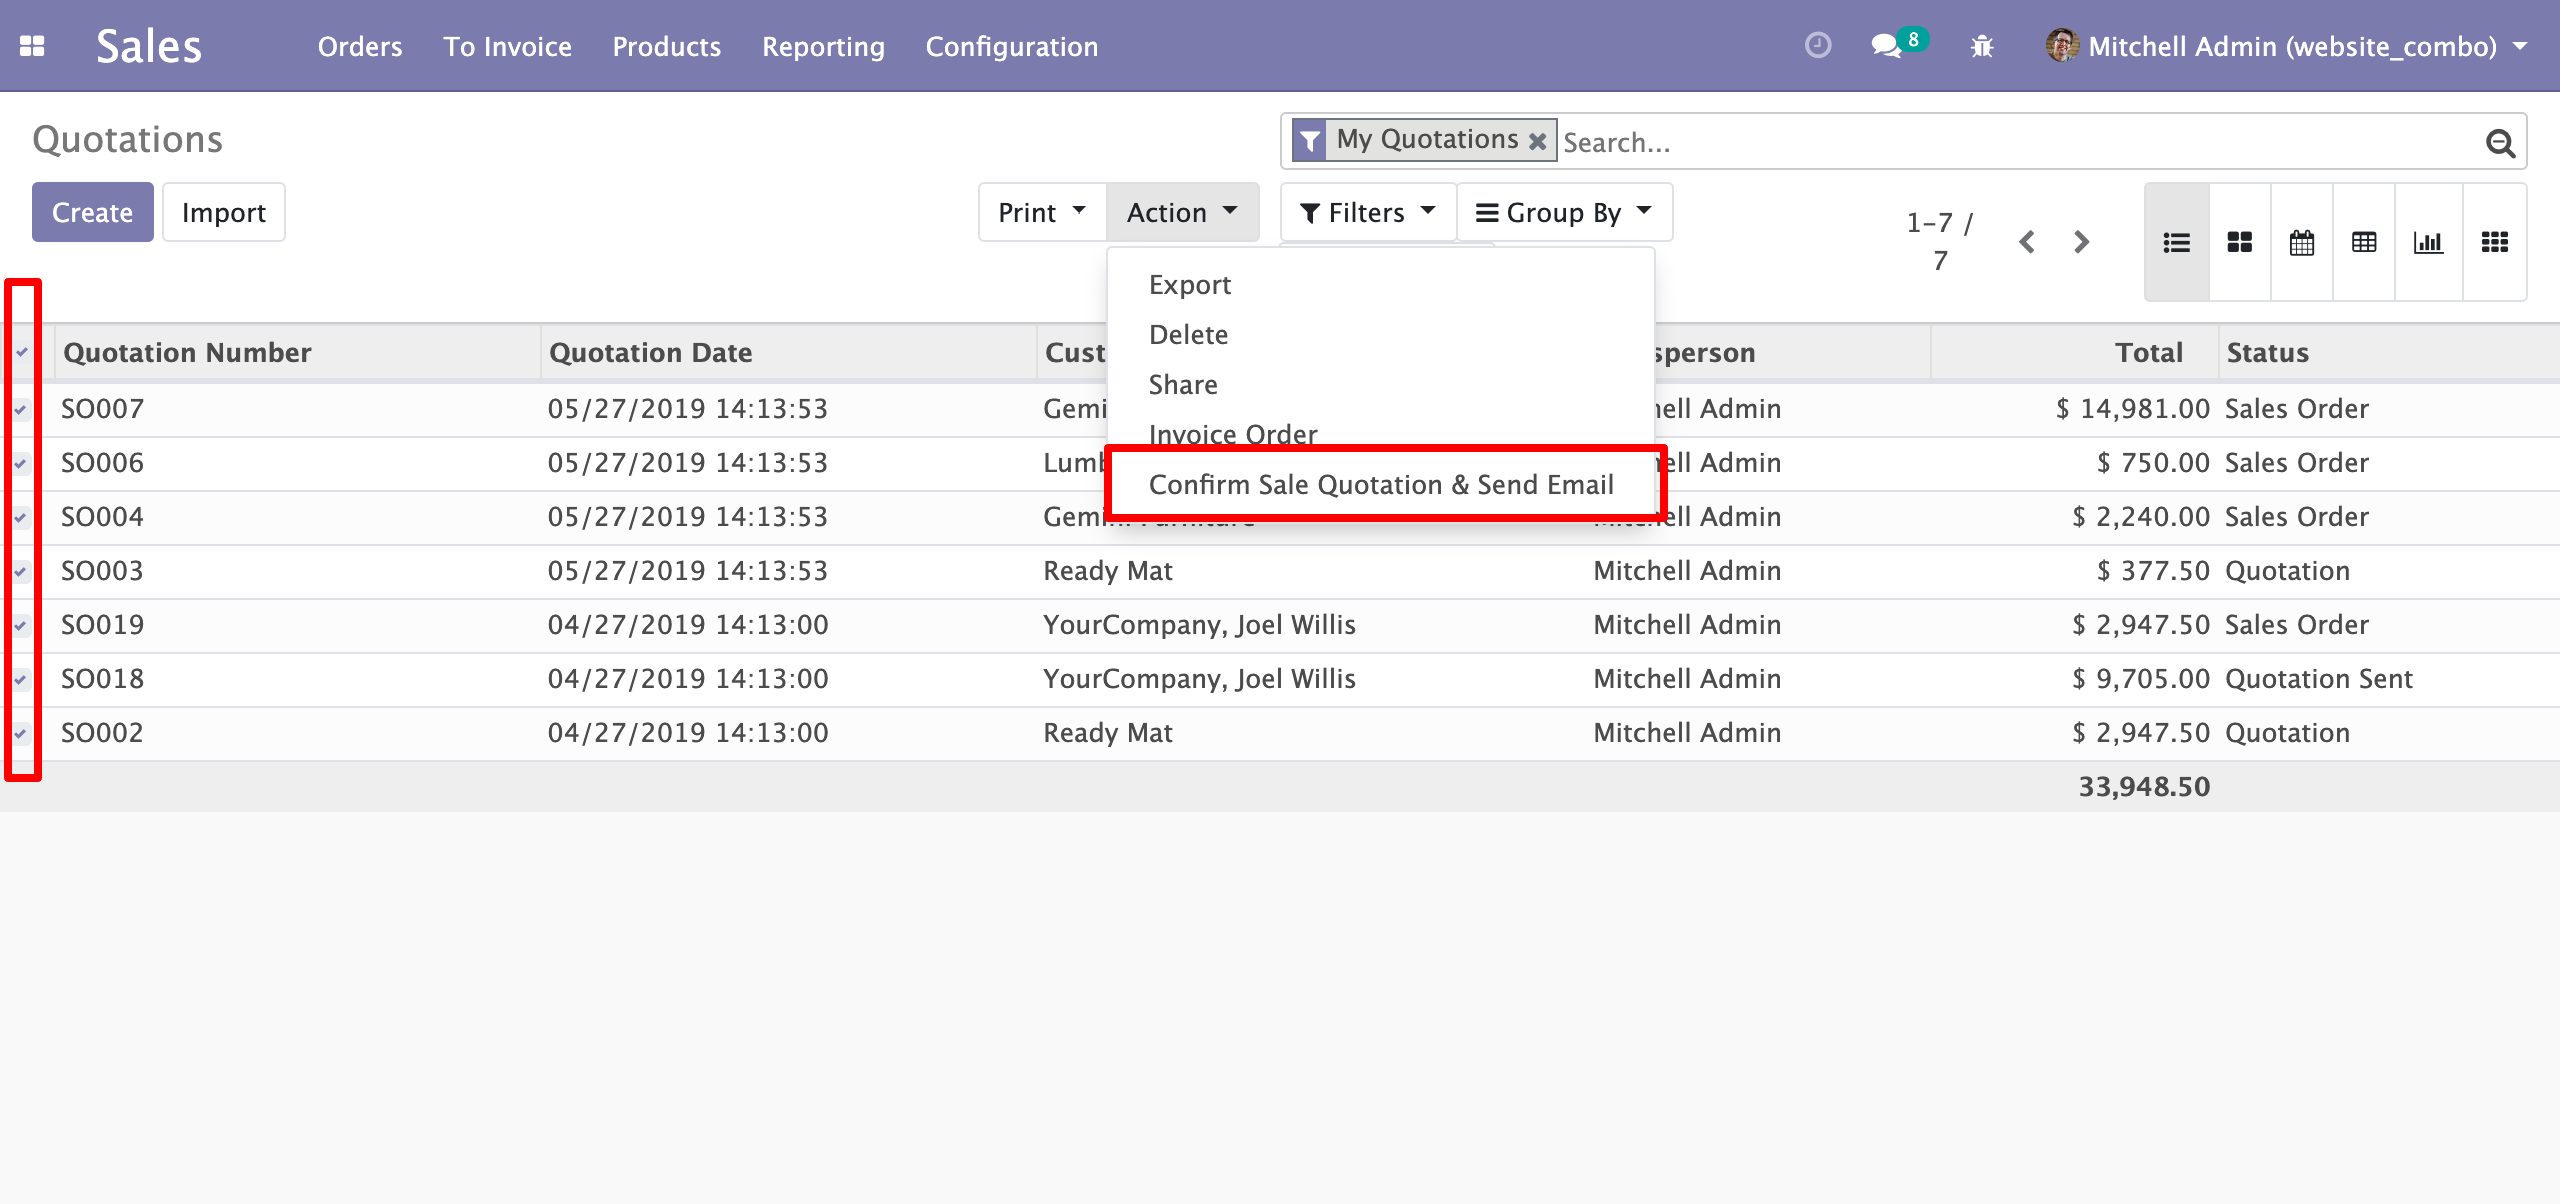
Task: Select Export from the Action menu
Action: pyautogui.click(x=1189, y=285)
